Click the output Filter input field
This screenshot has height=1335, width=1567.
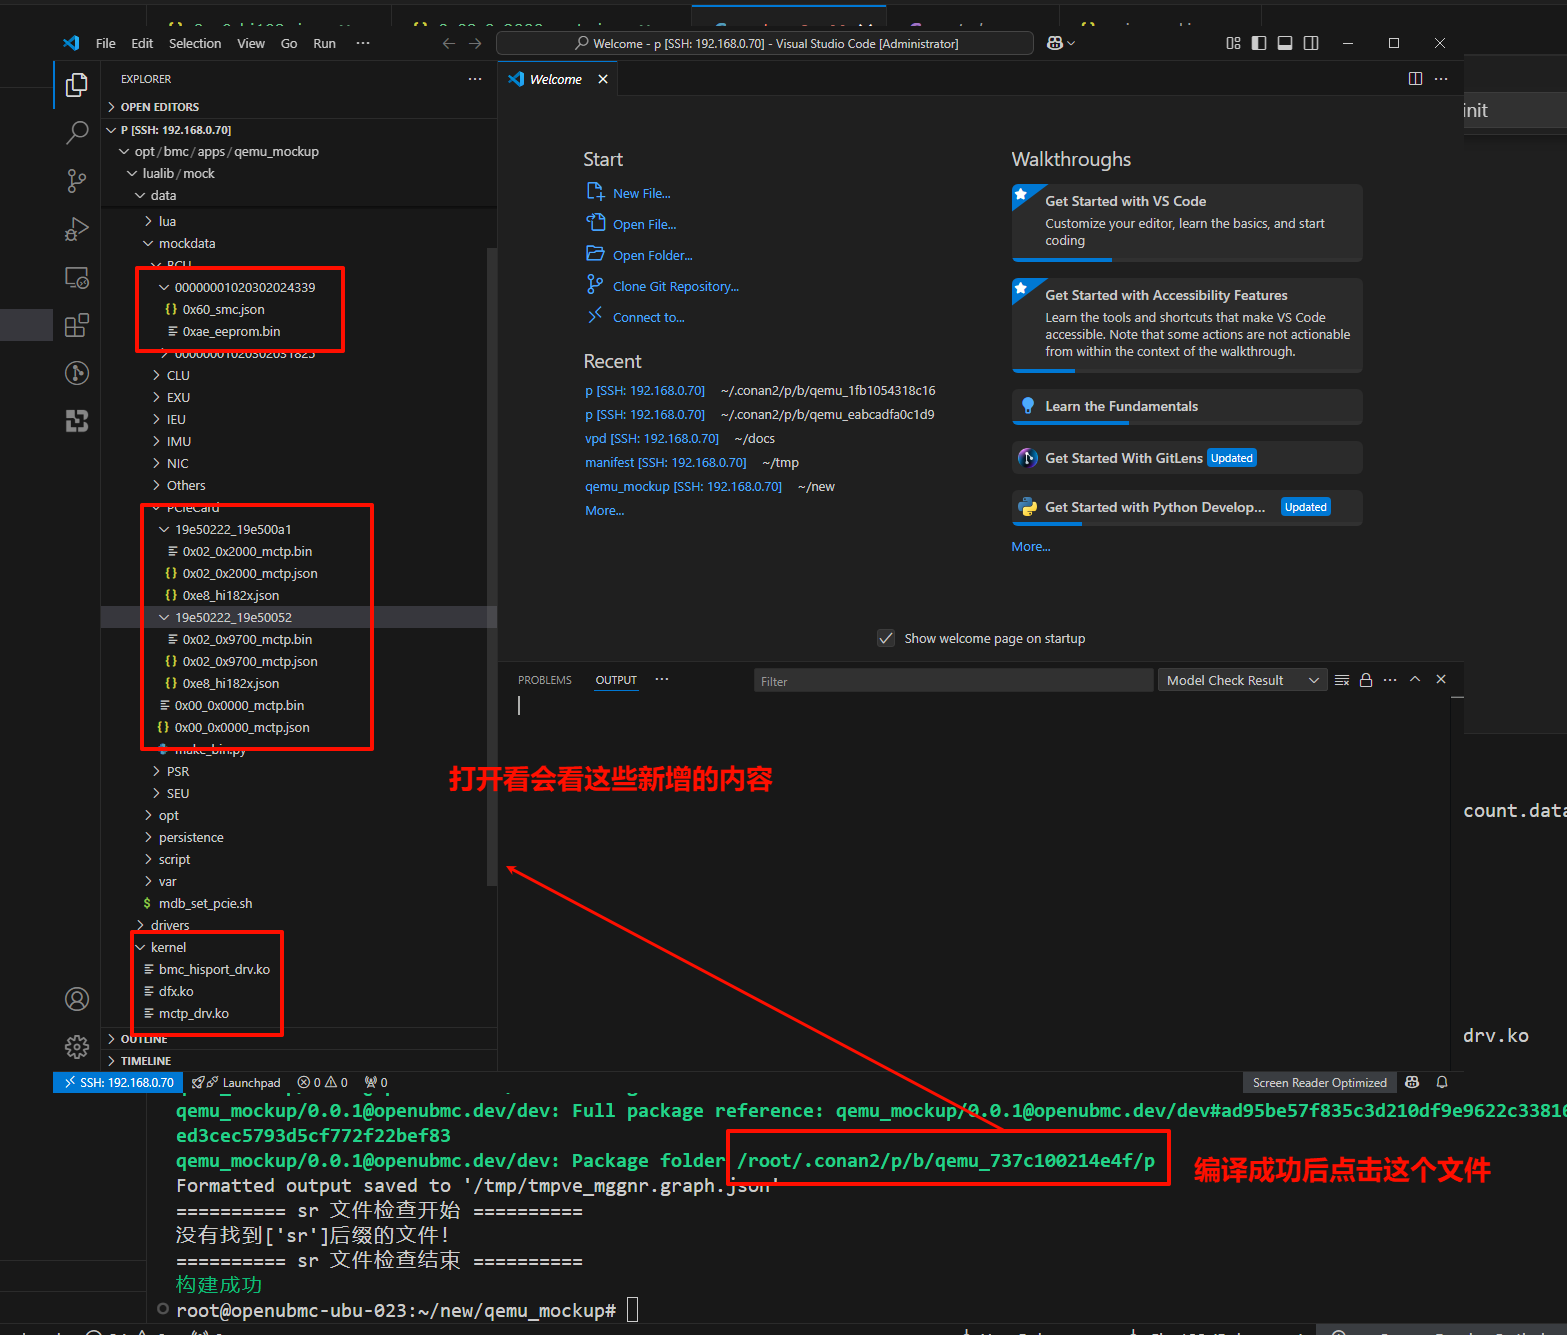[x=952, y=681]
